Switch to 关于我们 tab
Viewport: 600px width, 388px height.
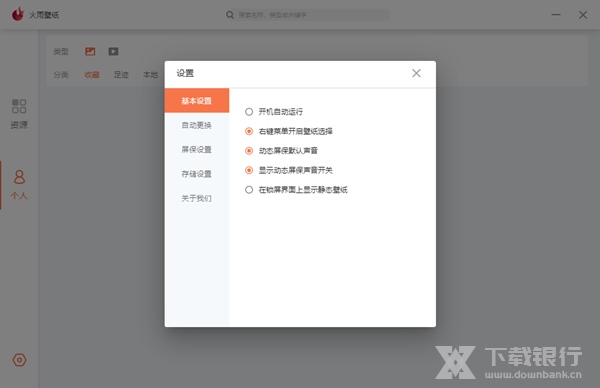(197, 198)
